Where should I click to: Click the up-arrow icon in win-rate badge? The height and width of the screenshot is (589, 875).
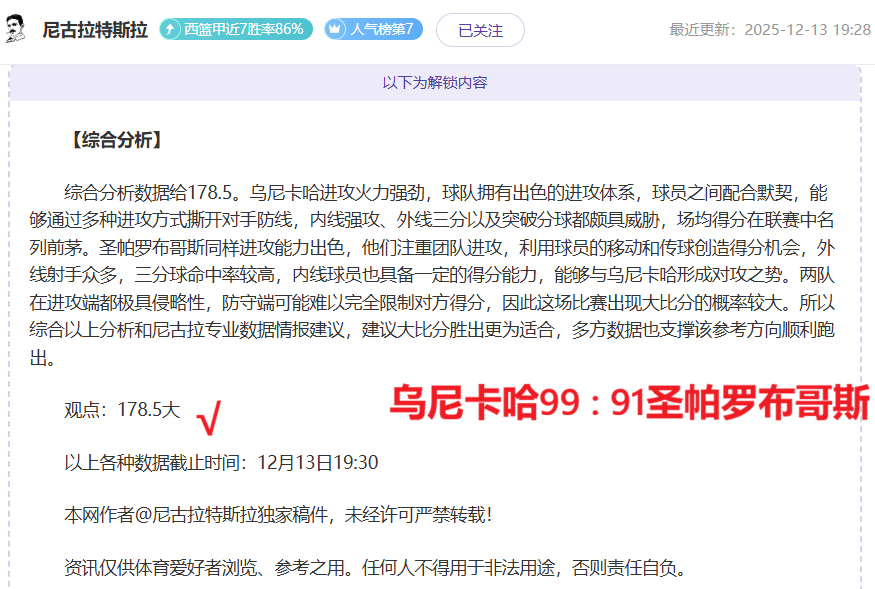point(171,30)
